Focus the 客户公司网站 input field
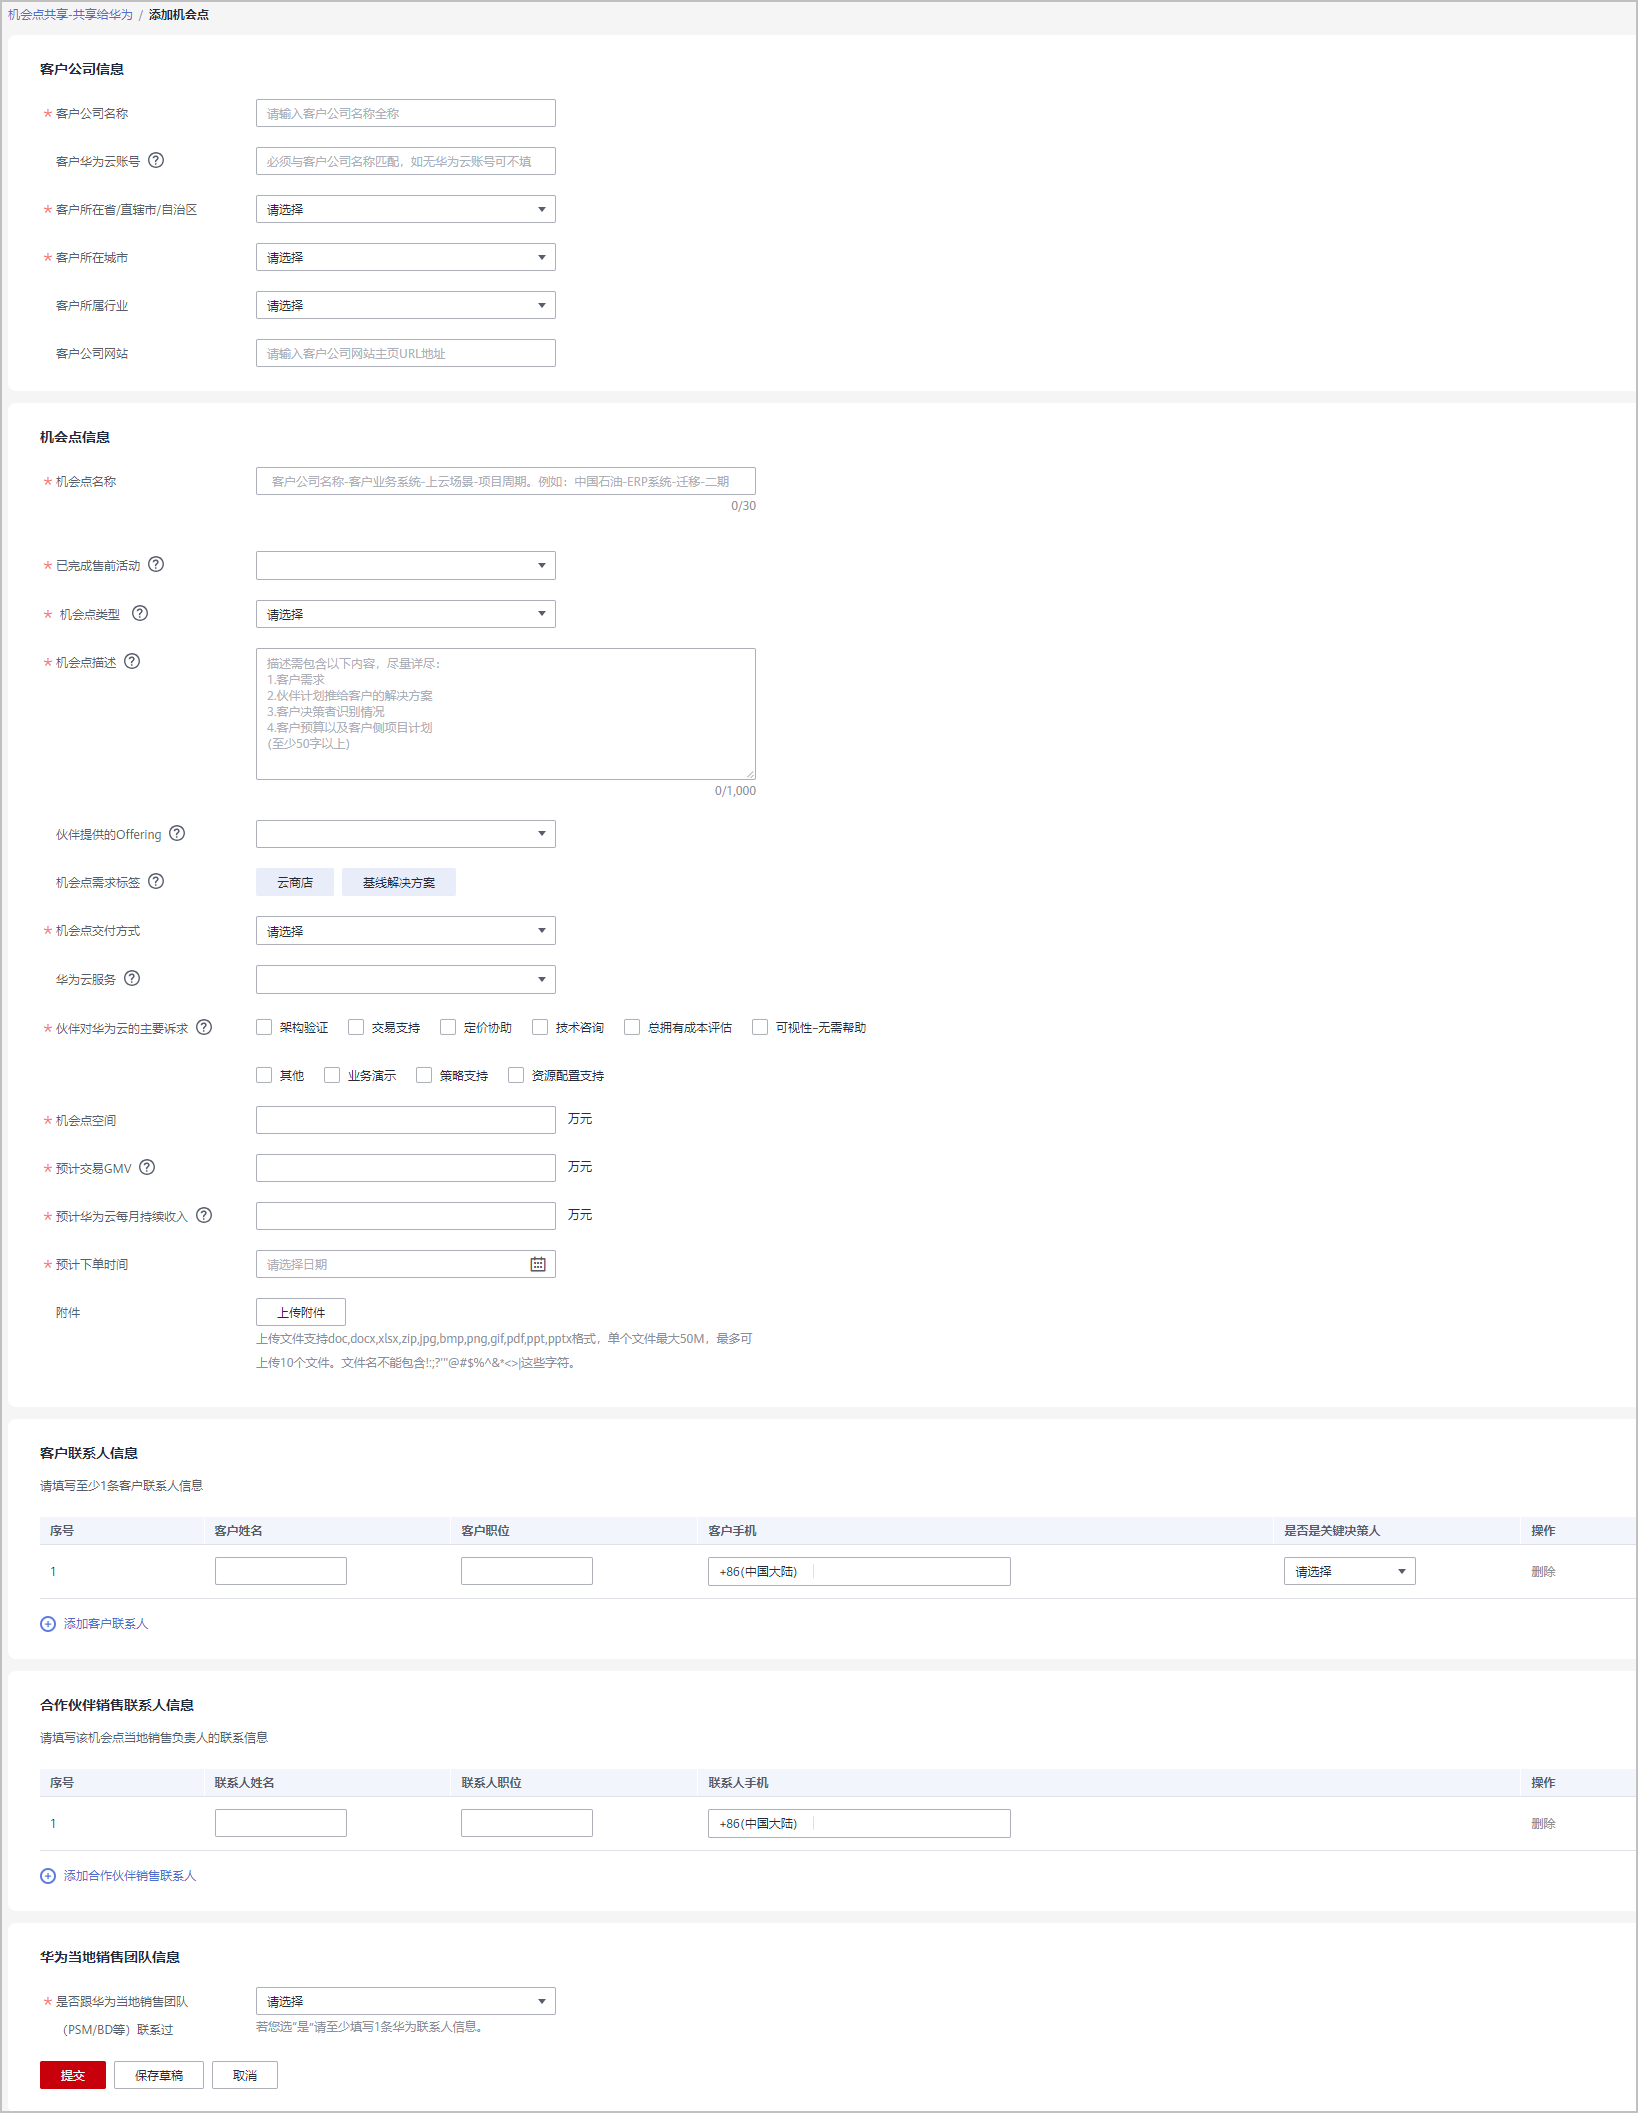1638x2113 pixels. tap(406, 353)
